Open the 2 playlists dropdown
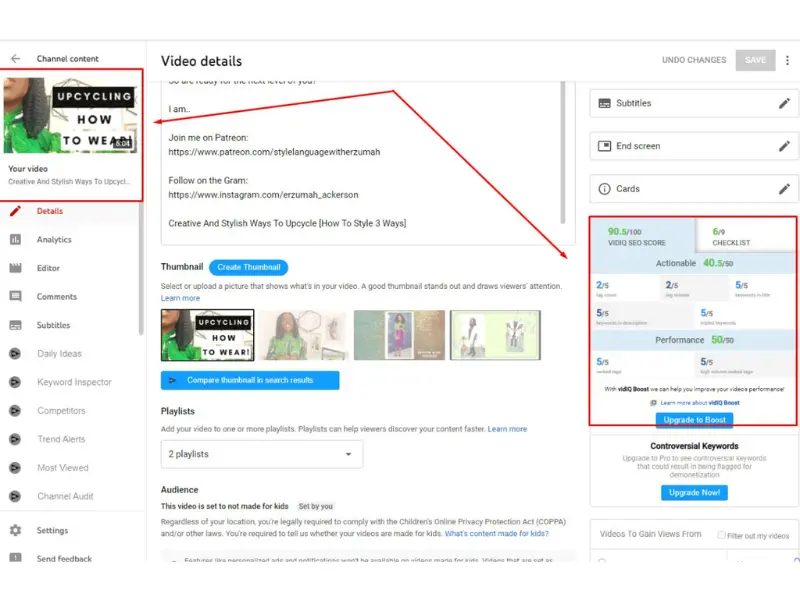800x600 pixels. pyautogui.click(x=262, y=454)
